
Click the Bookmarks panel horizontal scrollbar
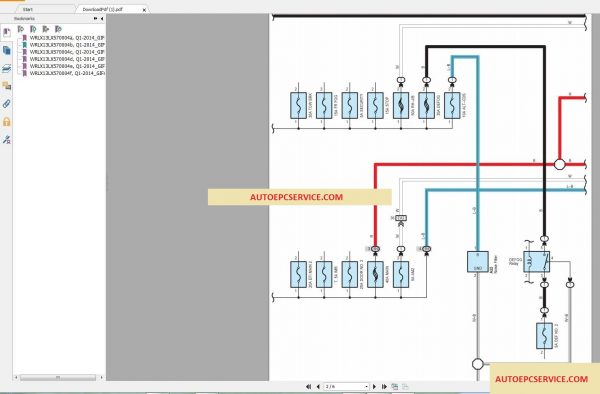tap(58, 378)
